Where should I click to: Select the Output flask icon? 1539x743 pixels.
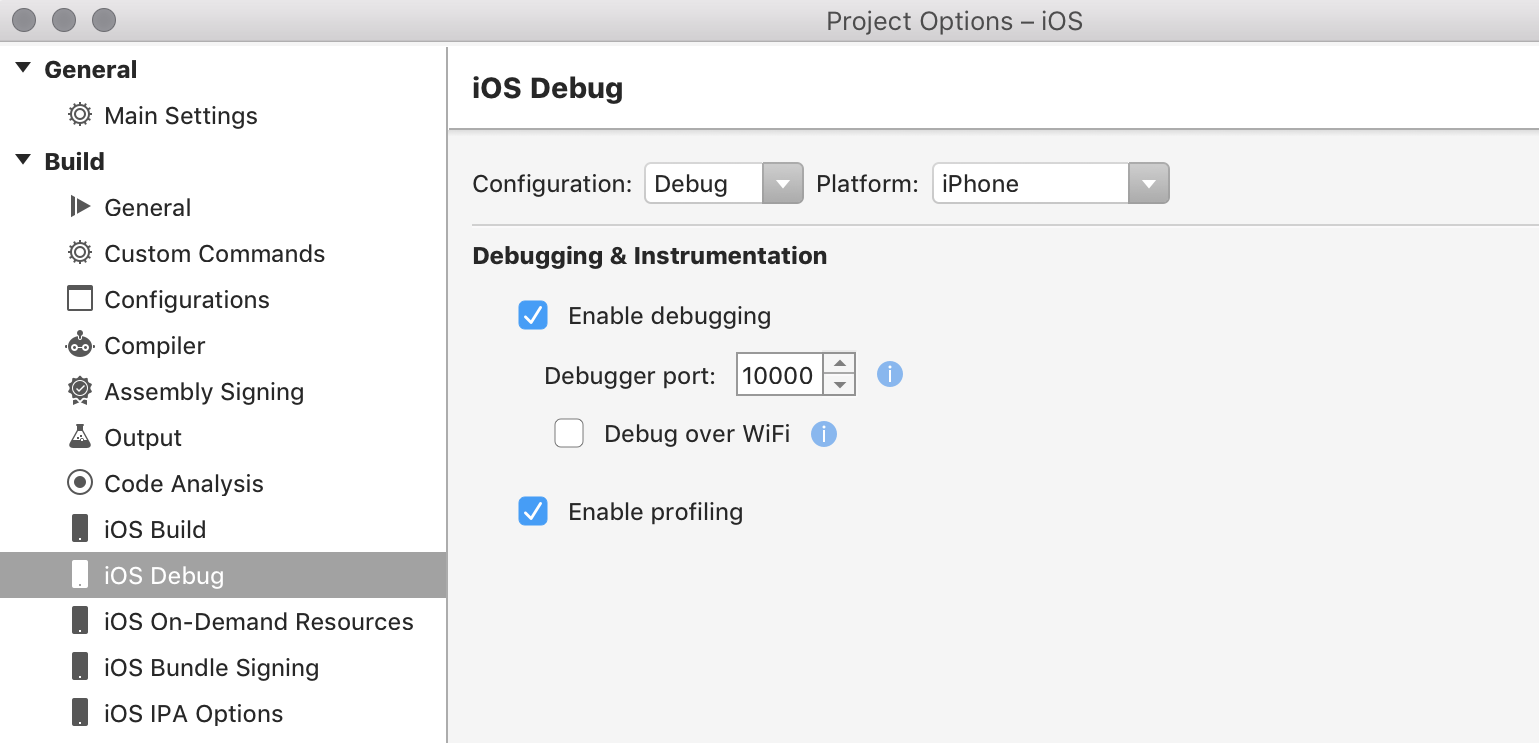(81, 437)
